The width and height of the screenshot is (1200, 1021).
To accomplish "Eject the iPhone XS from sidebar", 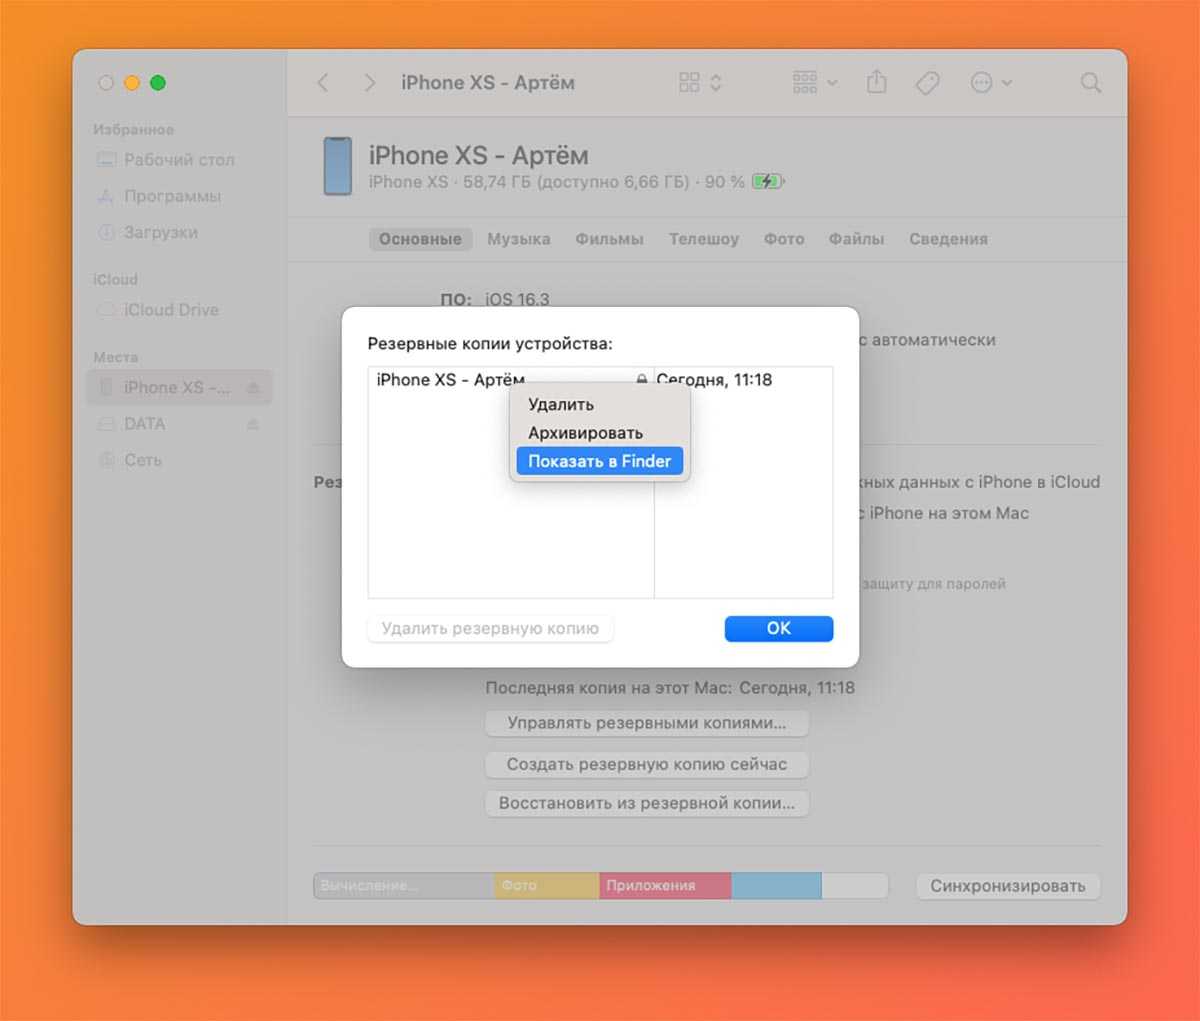I will pyautogui.click(x=253, y=388).
